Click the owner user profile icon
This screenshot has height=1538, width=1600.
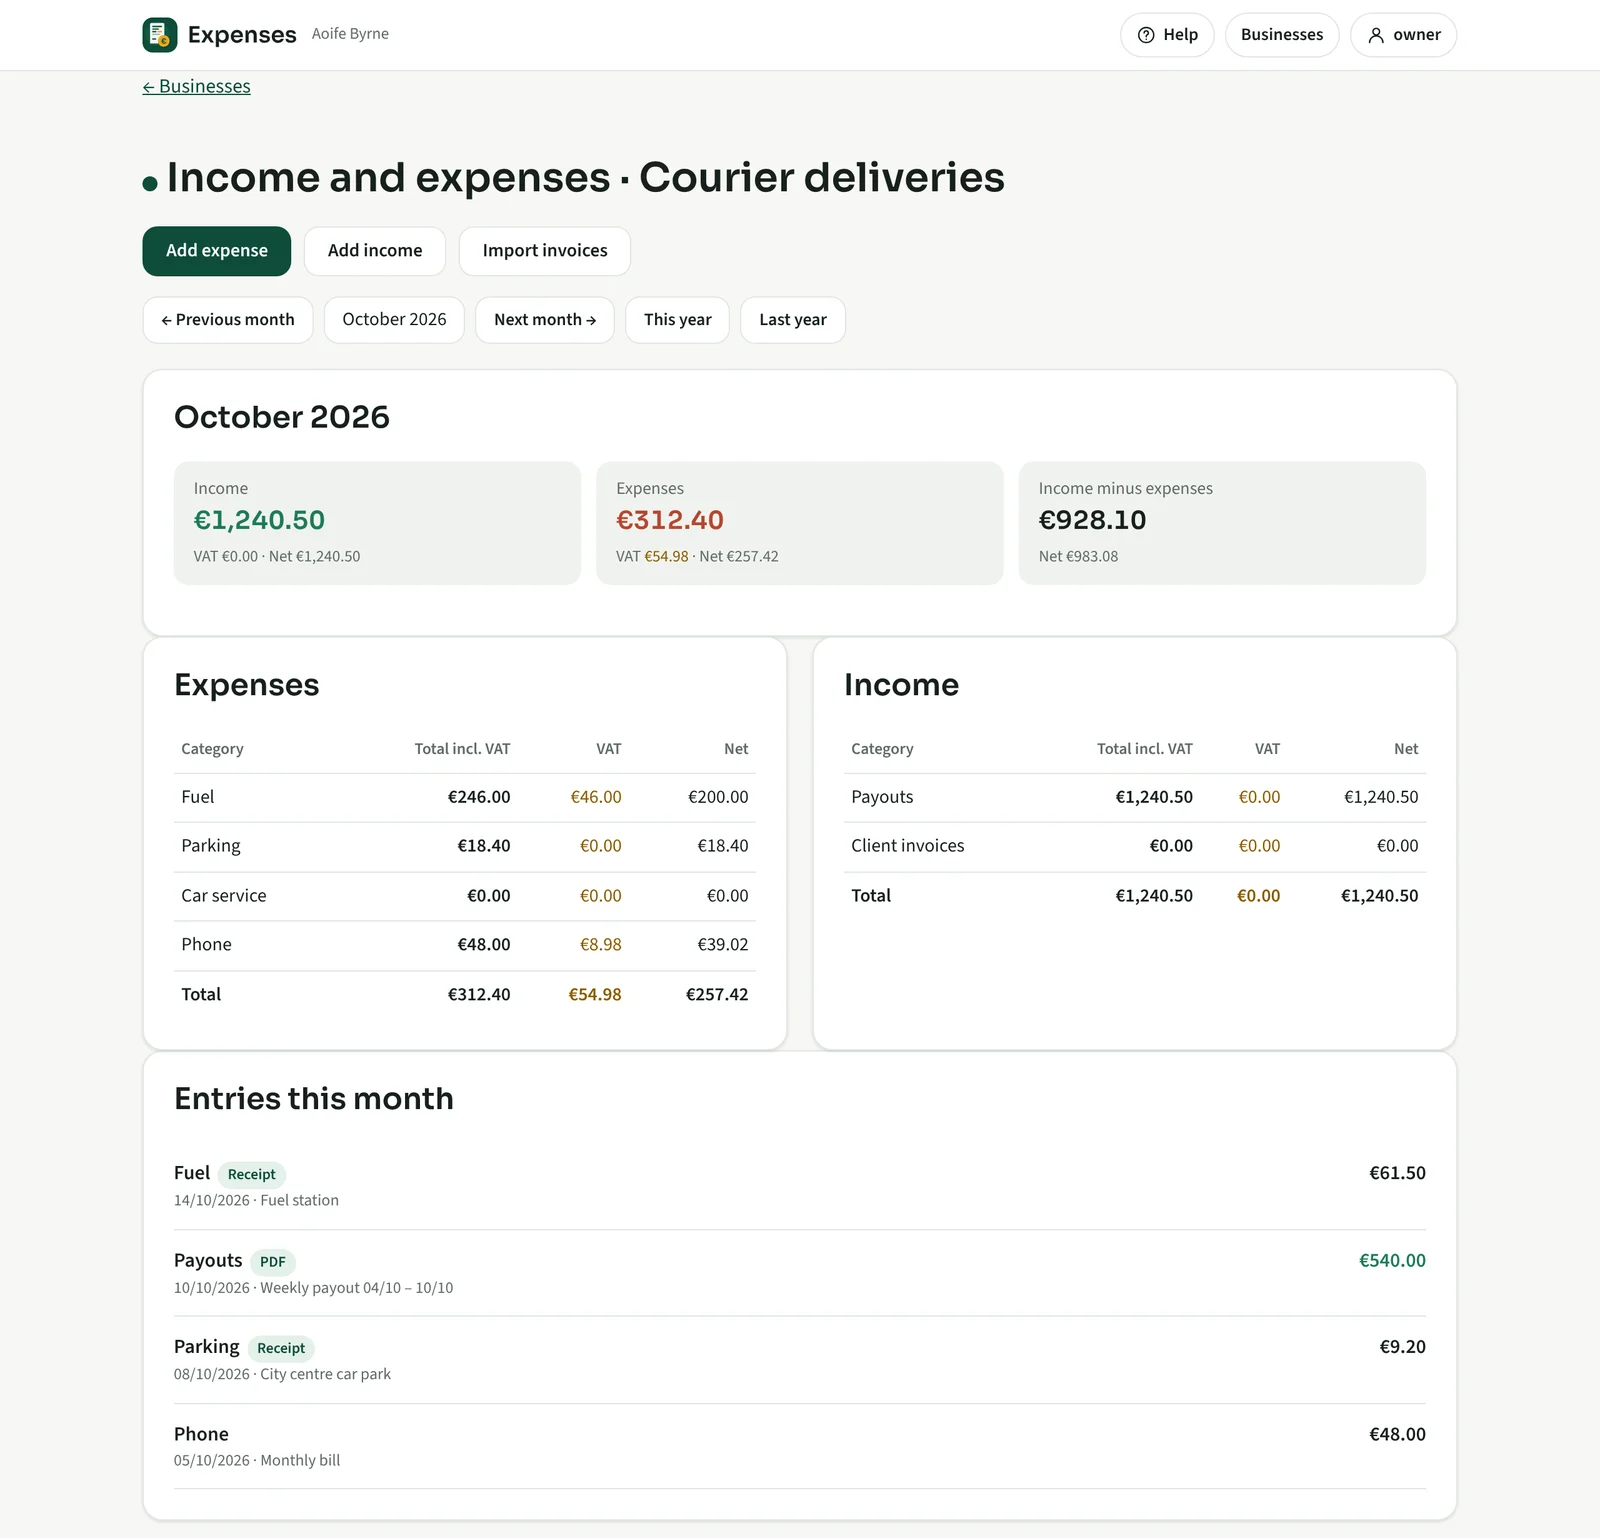pos(1376,35)
